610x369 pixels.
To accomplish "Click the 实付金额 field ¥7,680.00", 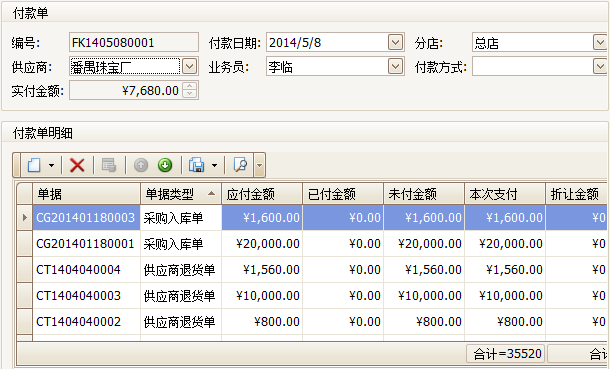I will tap(125, 91).
